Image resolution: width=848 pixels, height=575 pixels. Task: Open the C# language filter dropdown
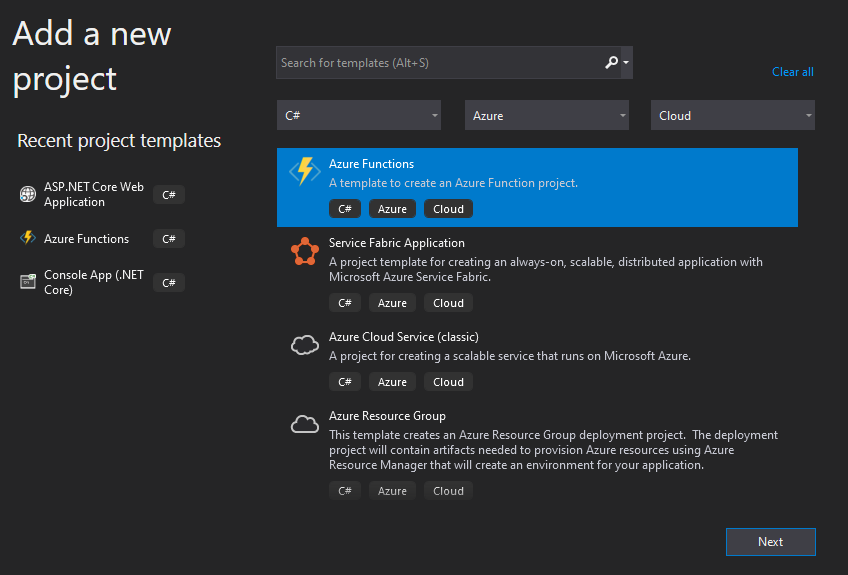tap(359, 115)
